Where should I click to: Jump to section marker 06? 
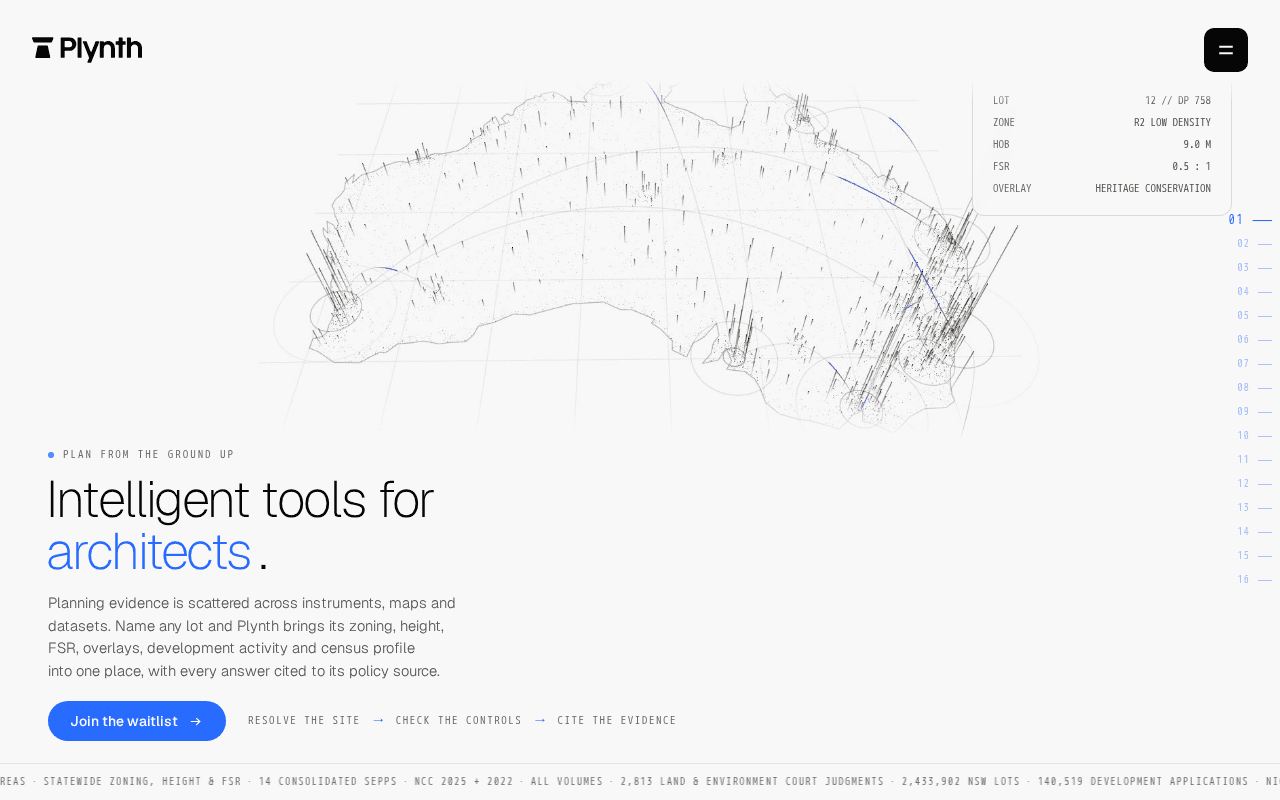pos(1254,340)
